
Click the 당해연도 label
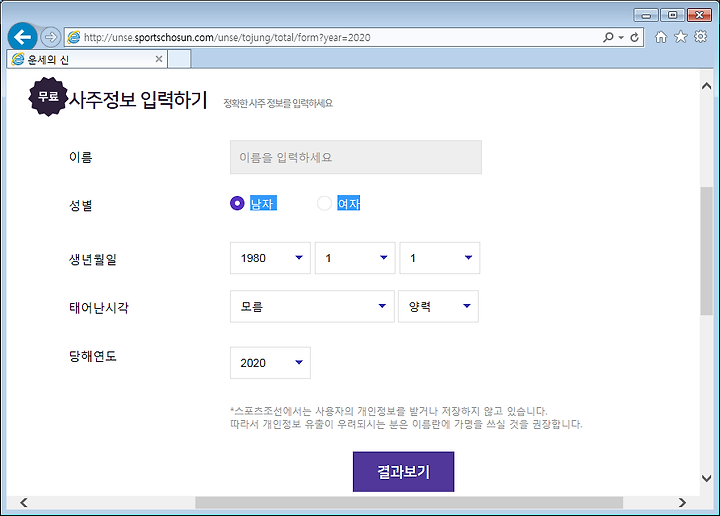(x=93, y=356)
